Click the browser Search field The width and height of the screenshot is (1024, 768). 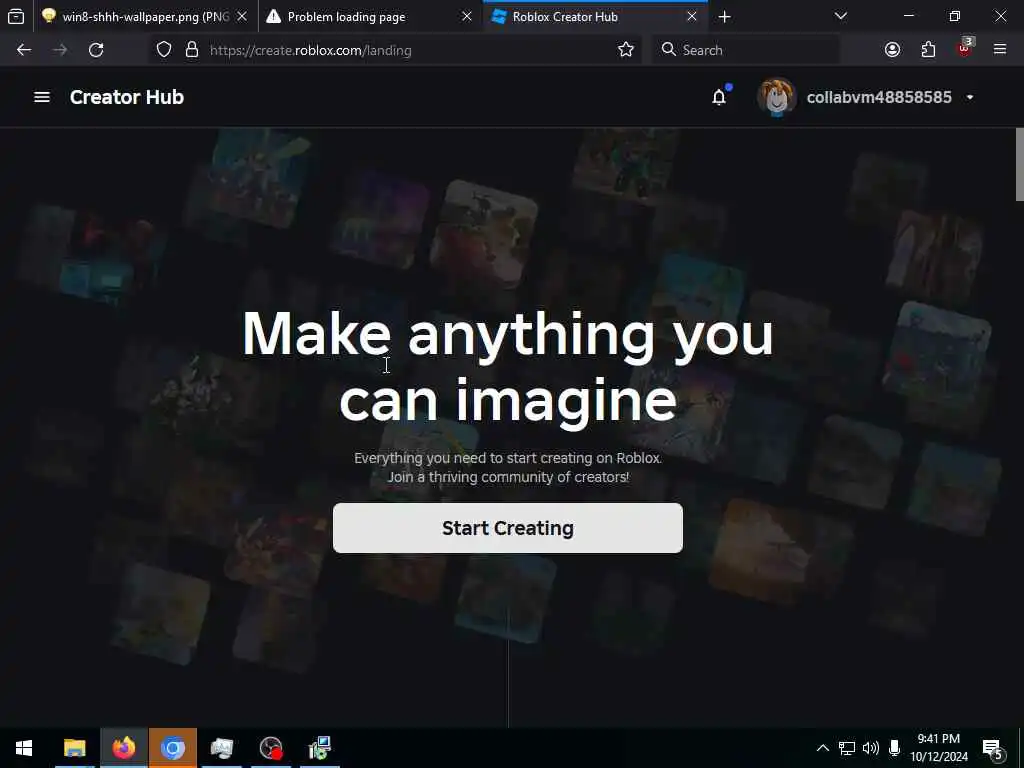(x=746, y=50)
